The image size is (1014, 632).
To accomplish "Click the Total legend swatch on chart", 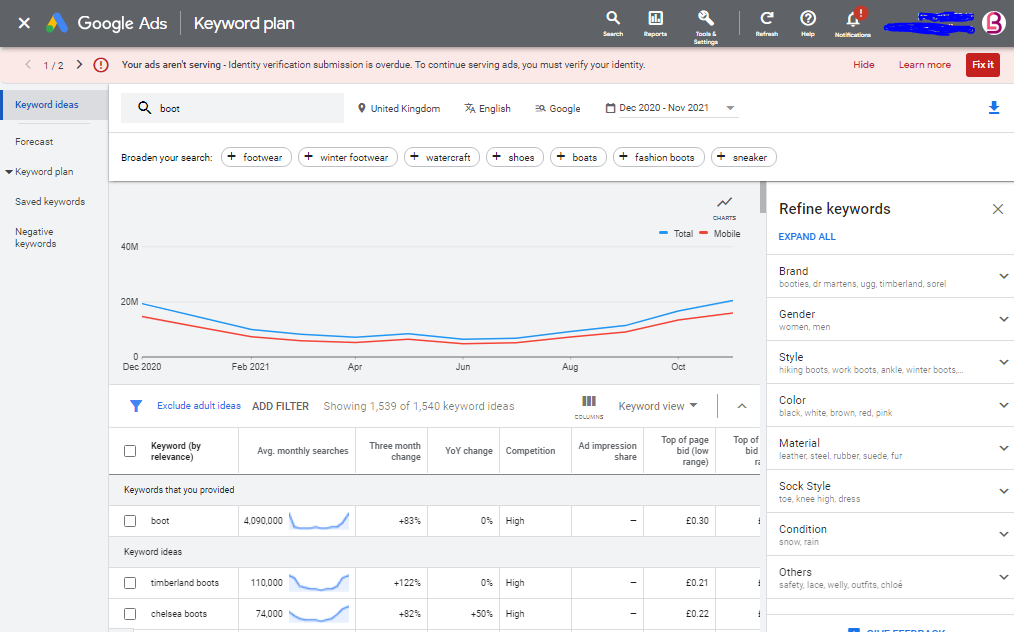I will 663,233.
